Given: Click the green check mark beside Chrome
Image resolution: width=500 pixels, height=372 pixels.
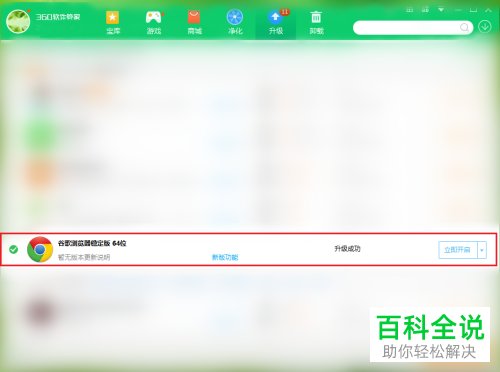Looking at the screenshot, I should [x=14, y=249].
